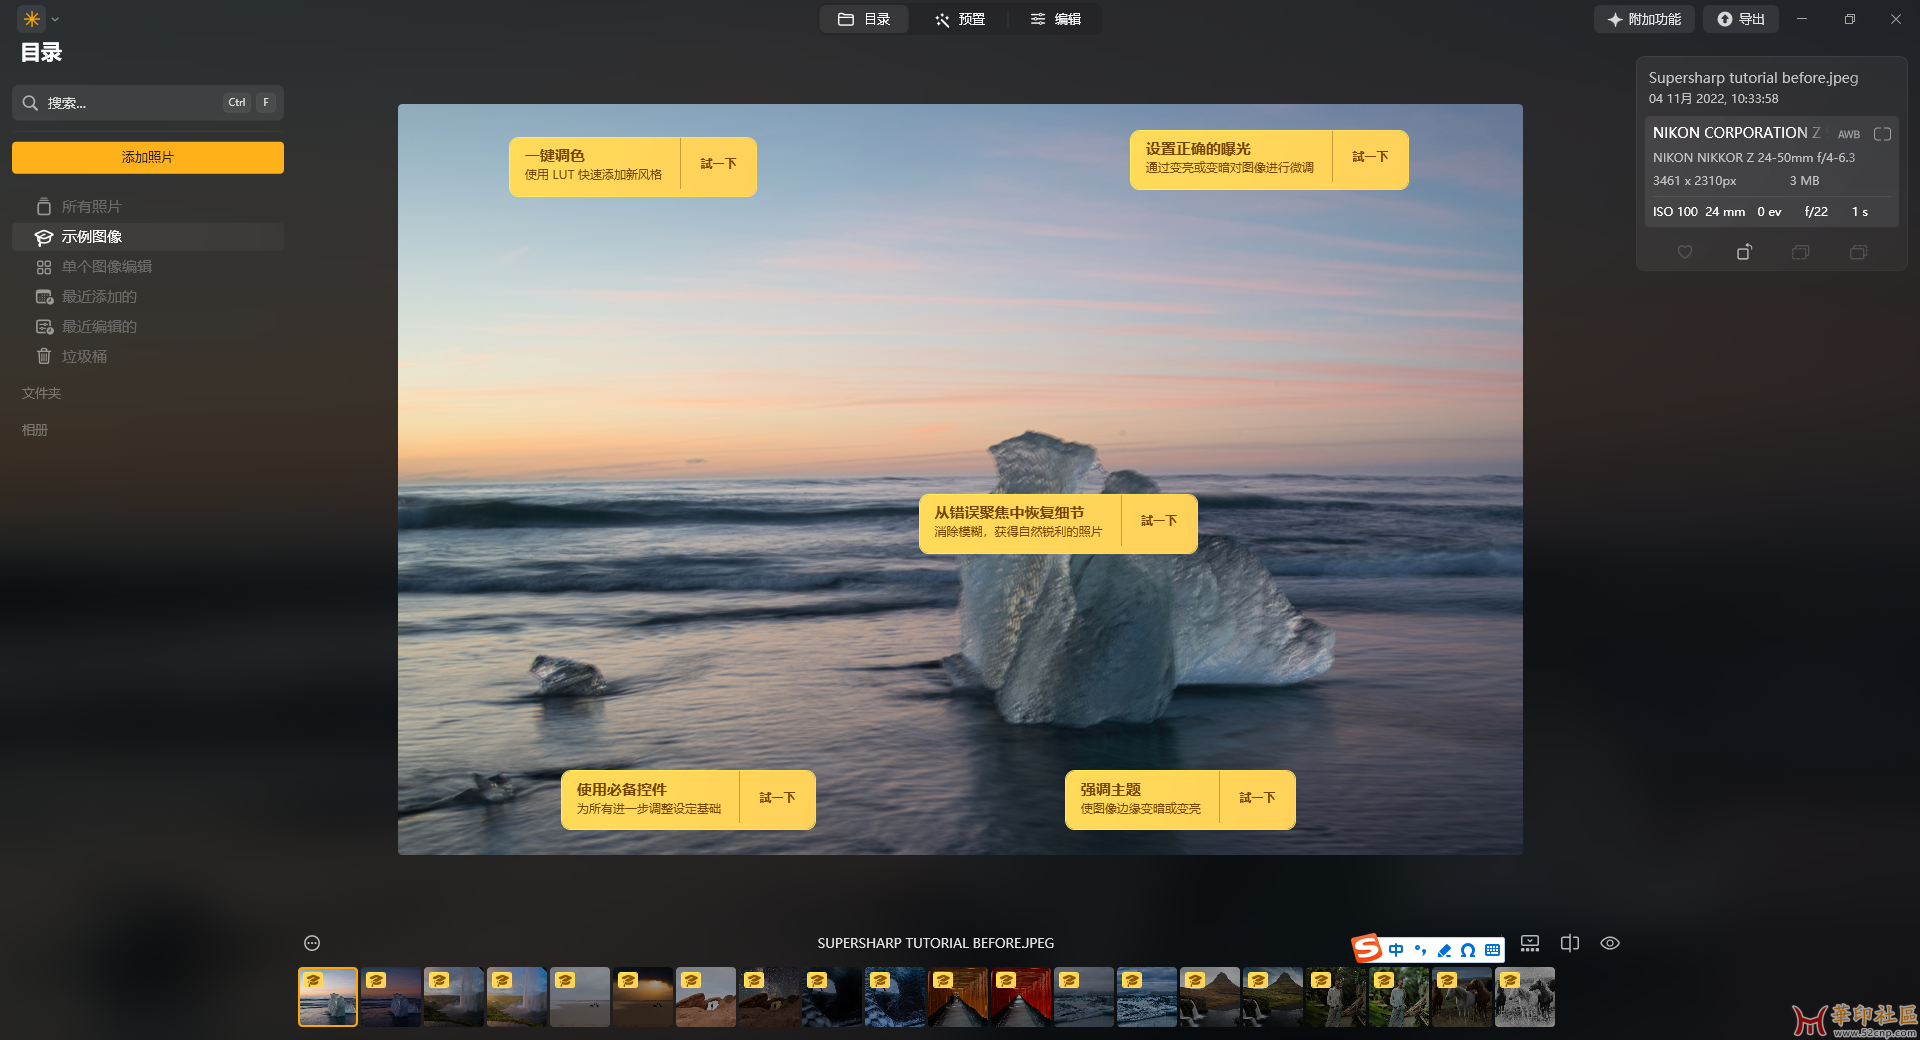1920x1040 pixels.
Task: Select 所有照片 (All Photos) in sidebar
Action: 91,207
